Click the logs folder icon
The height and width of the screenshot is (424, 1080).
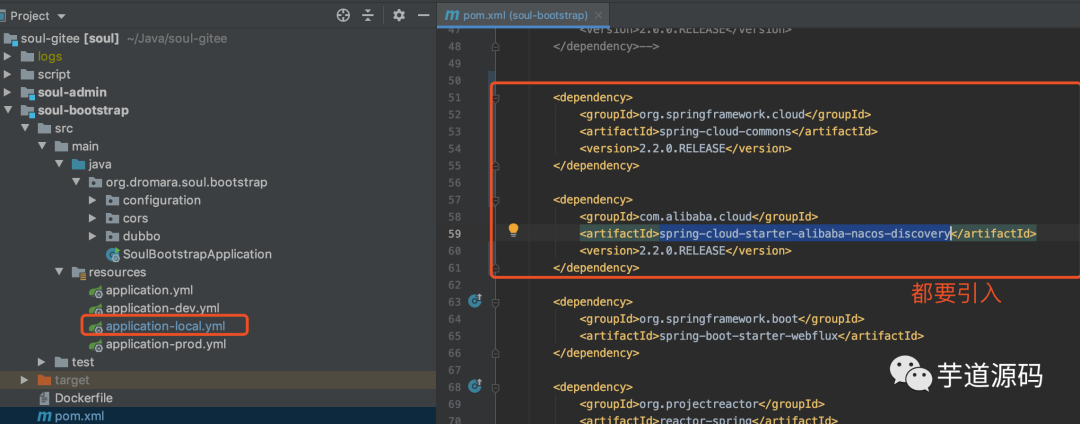click(x=28, y=56)
